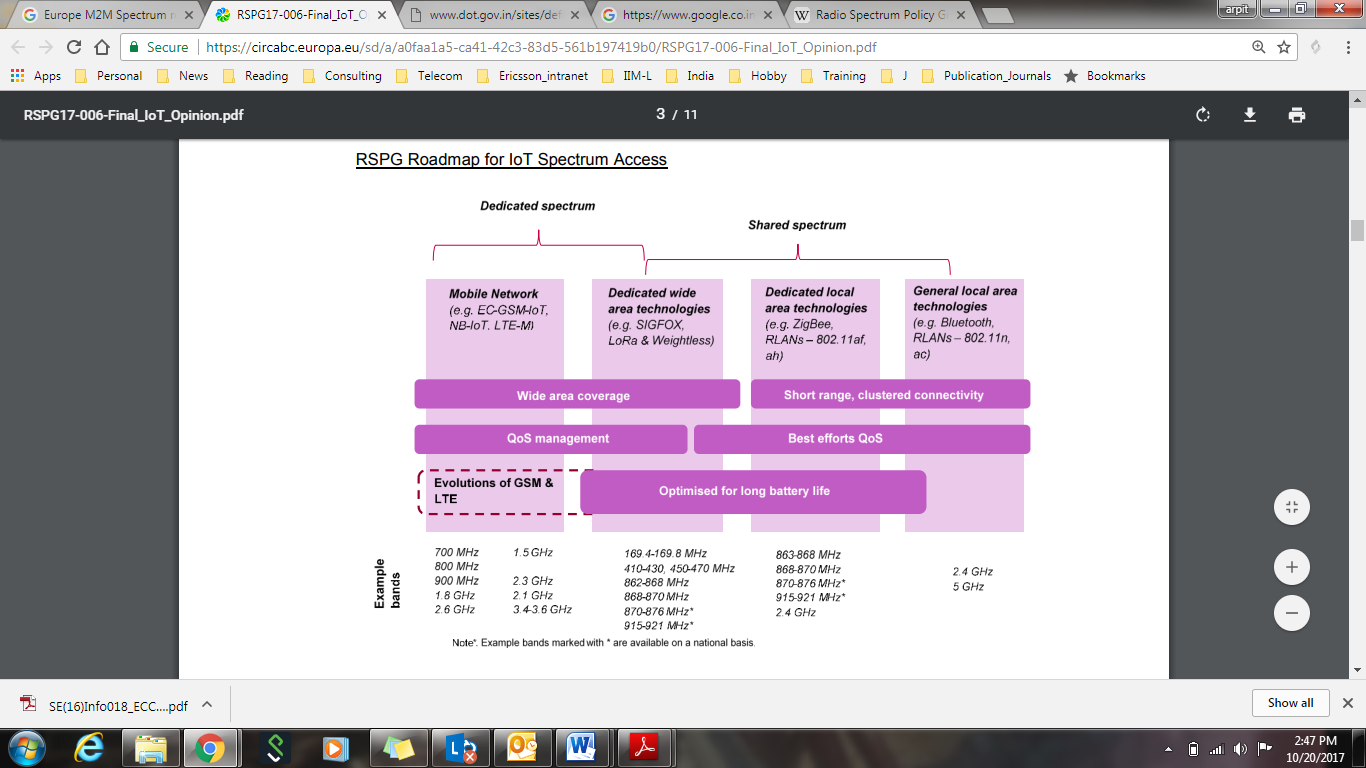
Task: Rotate the PDF document clockwise
Action: click(x=1203, y=115)
